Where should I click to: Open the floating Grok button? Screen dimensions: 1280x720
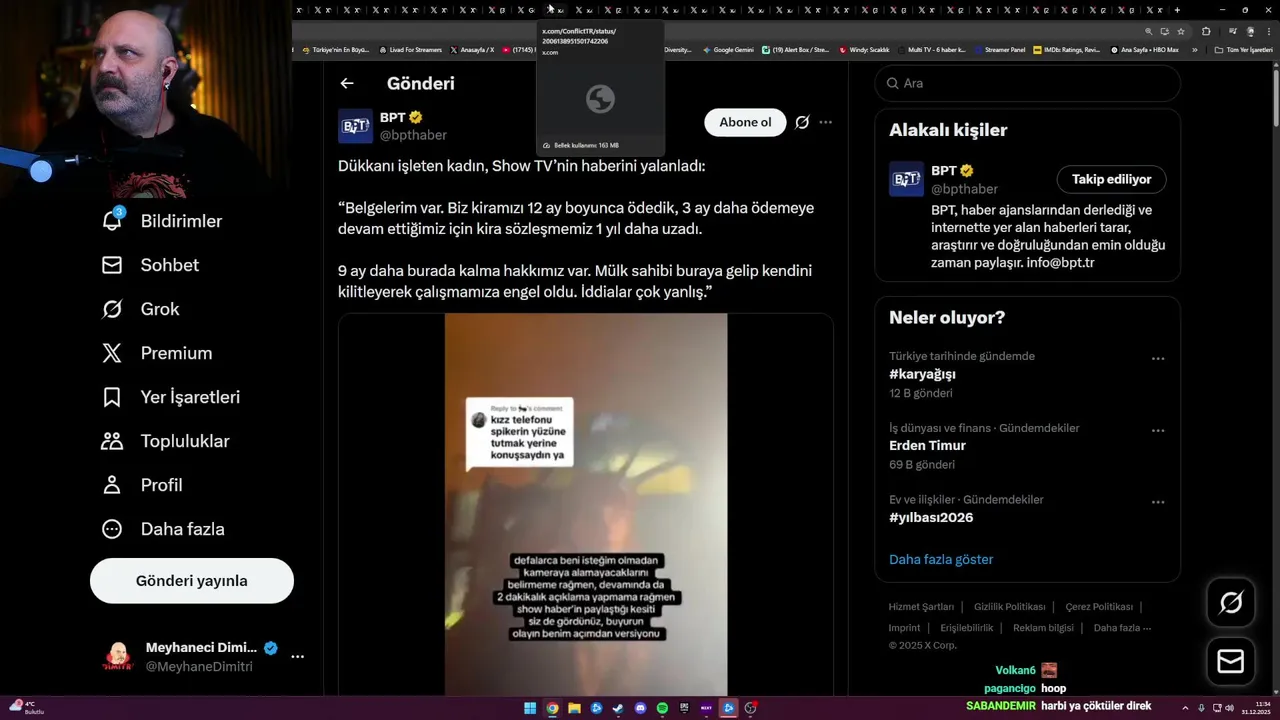click(x=1231, y=602)
